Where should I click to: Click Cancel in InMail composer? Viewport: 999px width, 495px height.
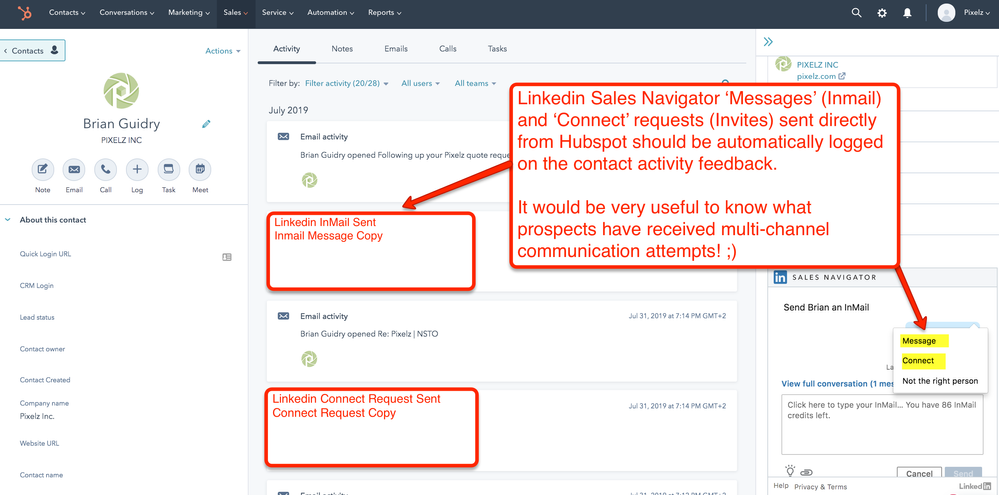(919, 474)
